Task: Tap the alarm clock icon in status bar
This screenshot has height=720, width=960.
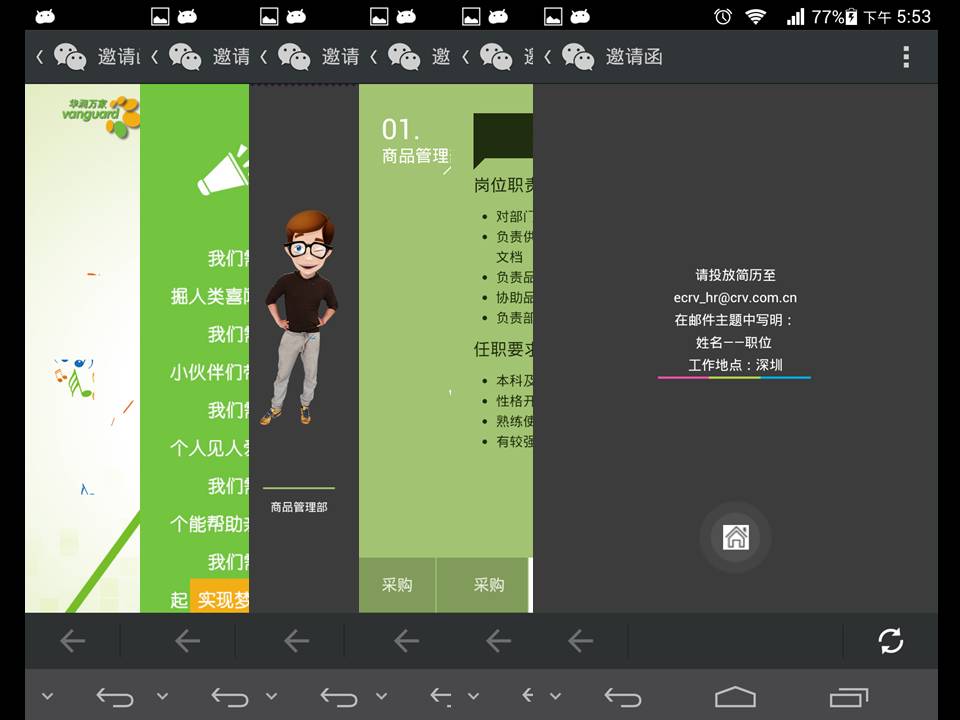Action: (723, 16)
